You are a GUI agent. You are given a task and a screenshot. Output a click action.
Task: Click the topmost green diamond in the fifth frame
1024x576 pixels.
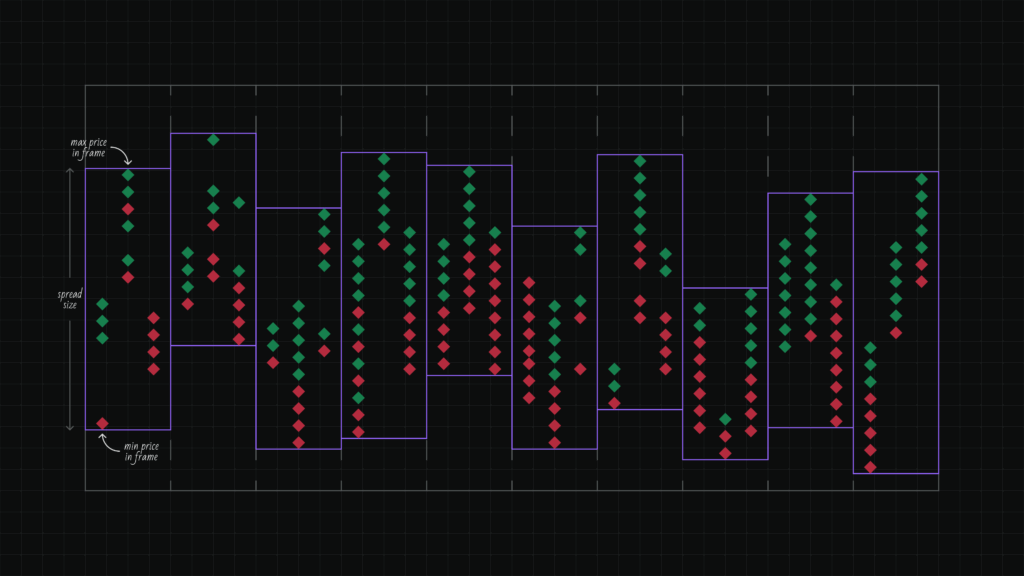(469, 171)
